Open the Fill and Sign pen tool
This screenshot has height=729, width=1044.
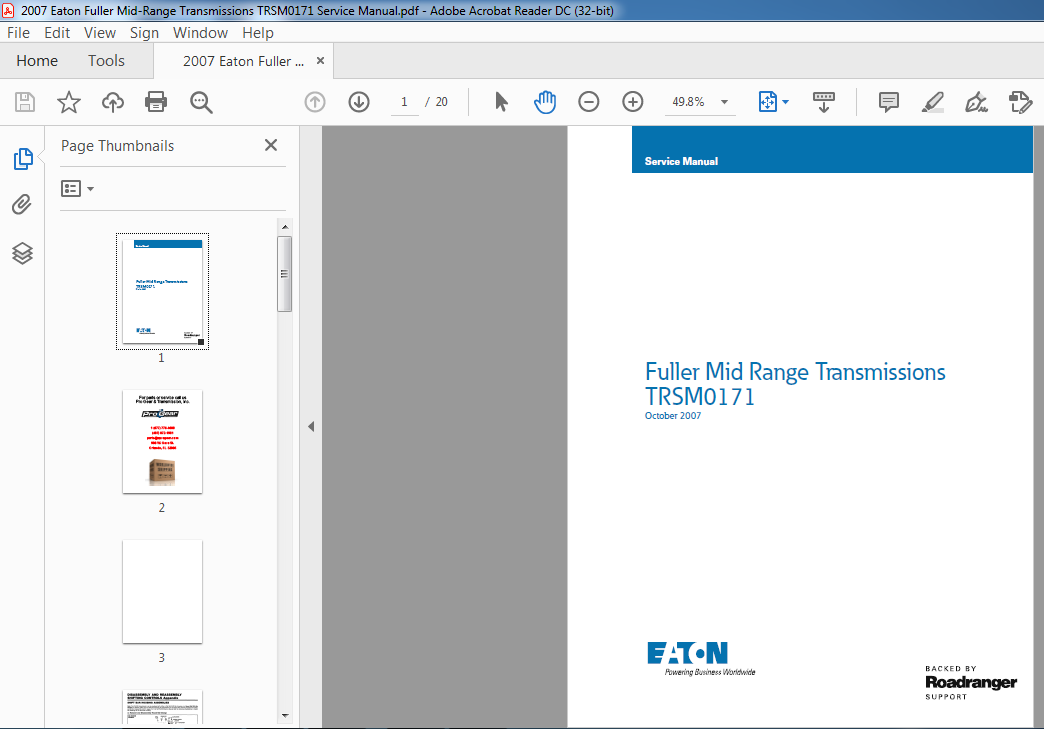click(x=976, y=102)
